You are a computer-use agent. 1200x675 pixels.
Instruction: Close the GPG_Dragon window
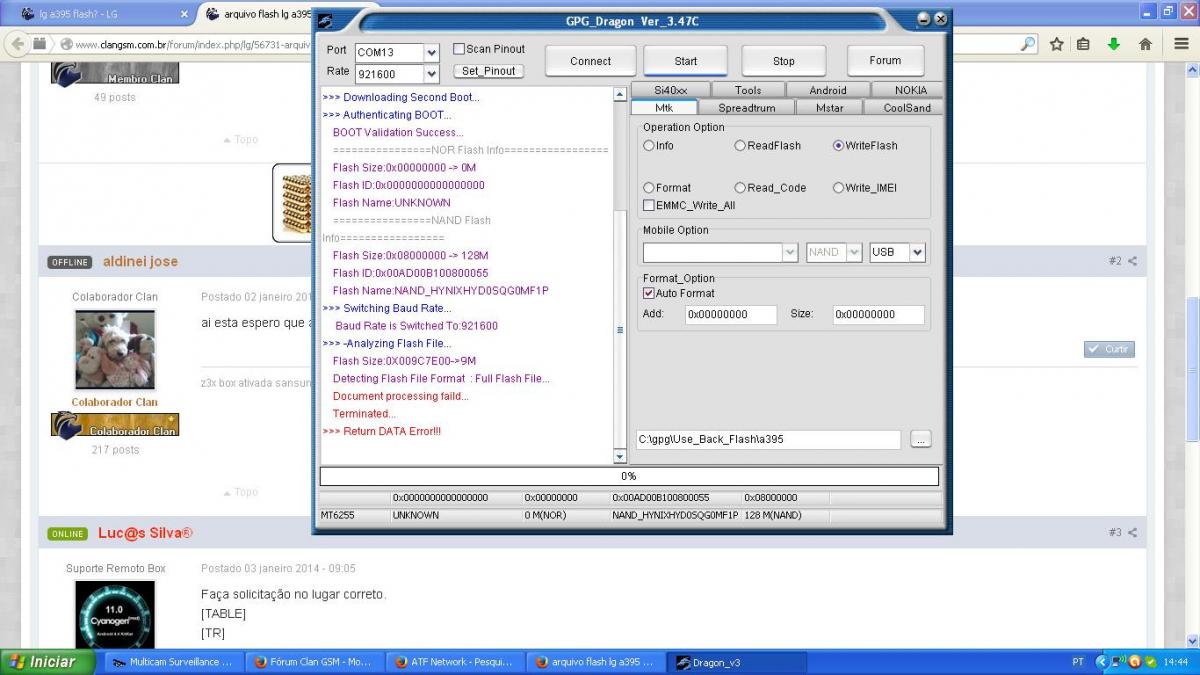(940, 19)
